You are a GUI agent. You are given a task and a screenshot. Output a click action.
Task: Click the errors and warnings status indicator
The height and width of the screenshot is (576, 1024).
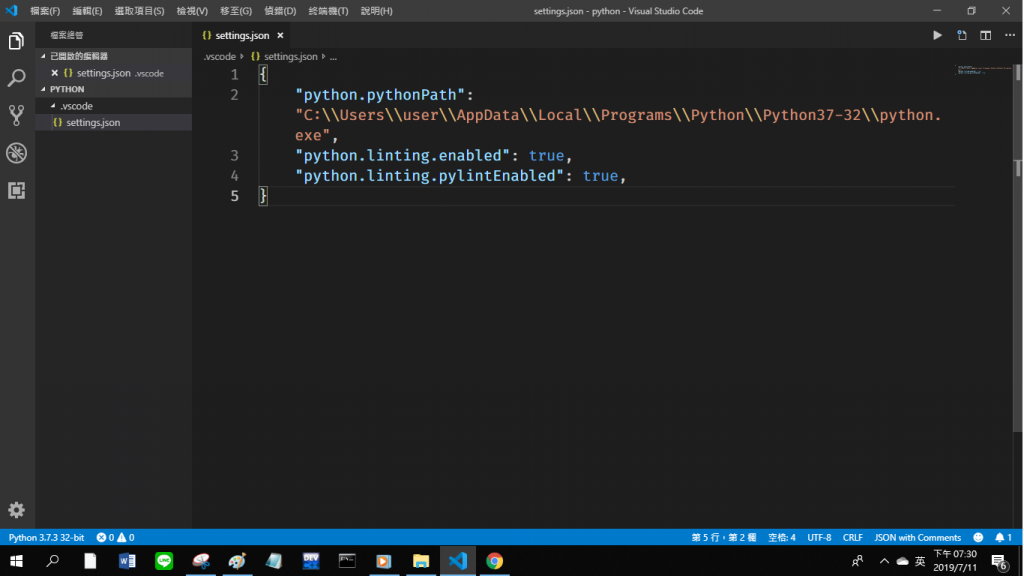(116, 537)
